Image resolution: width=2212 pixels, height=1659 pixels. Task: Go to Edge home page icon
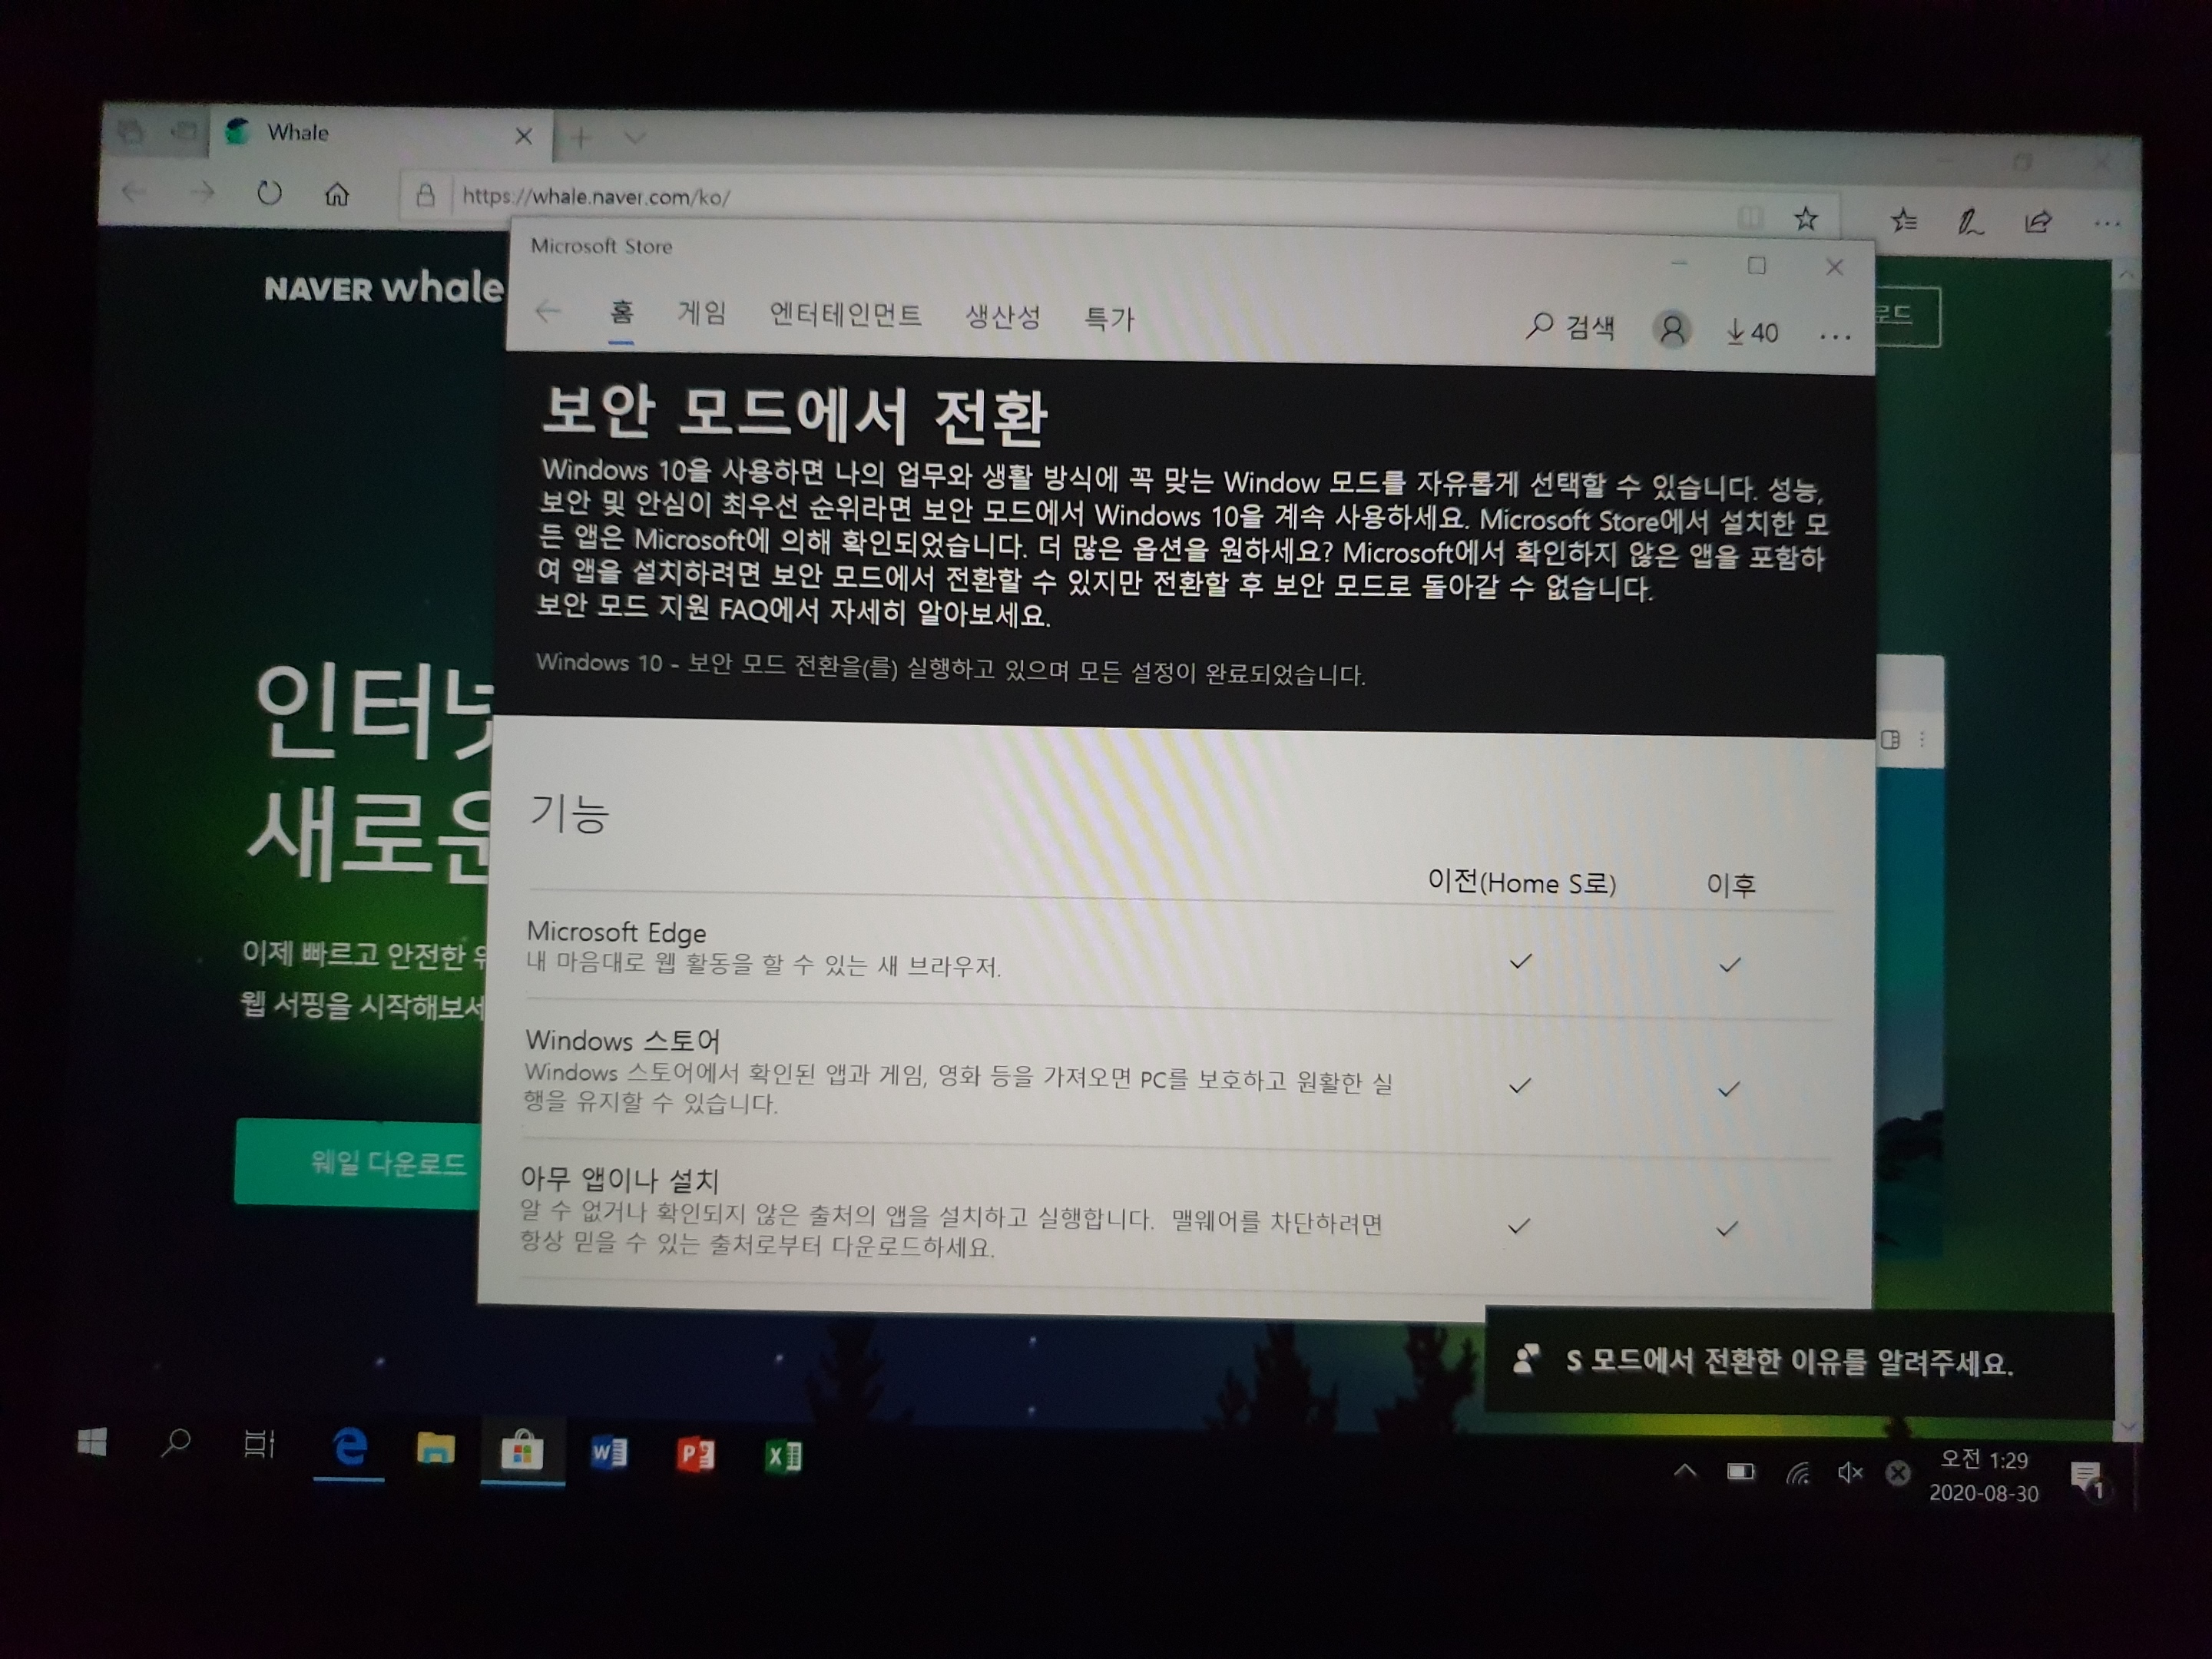pos(337,194)
